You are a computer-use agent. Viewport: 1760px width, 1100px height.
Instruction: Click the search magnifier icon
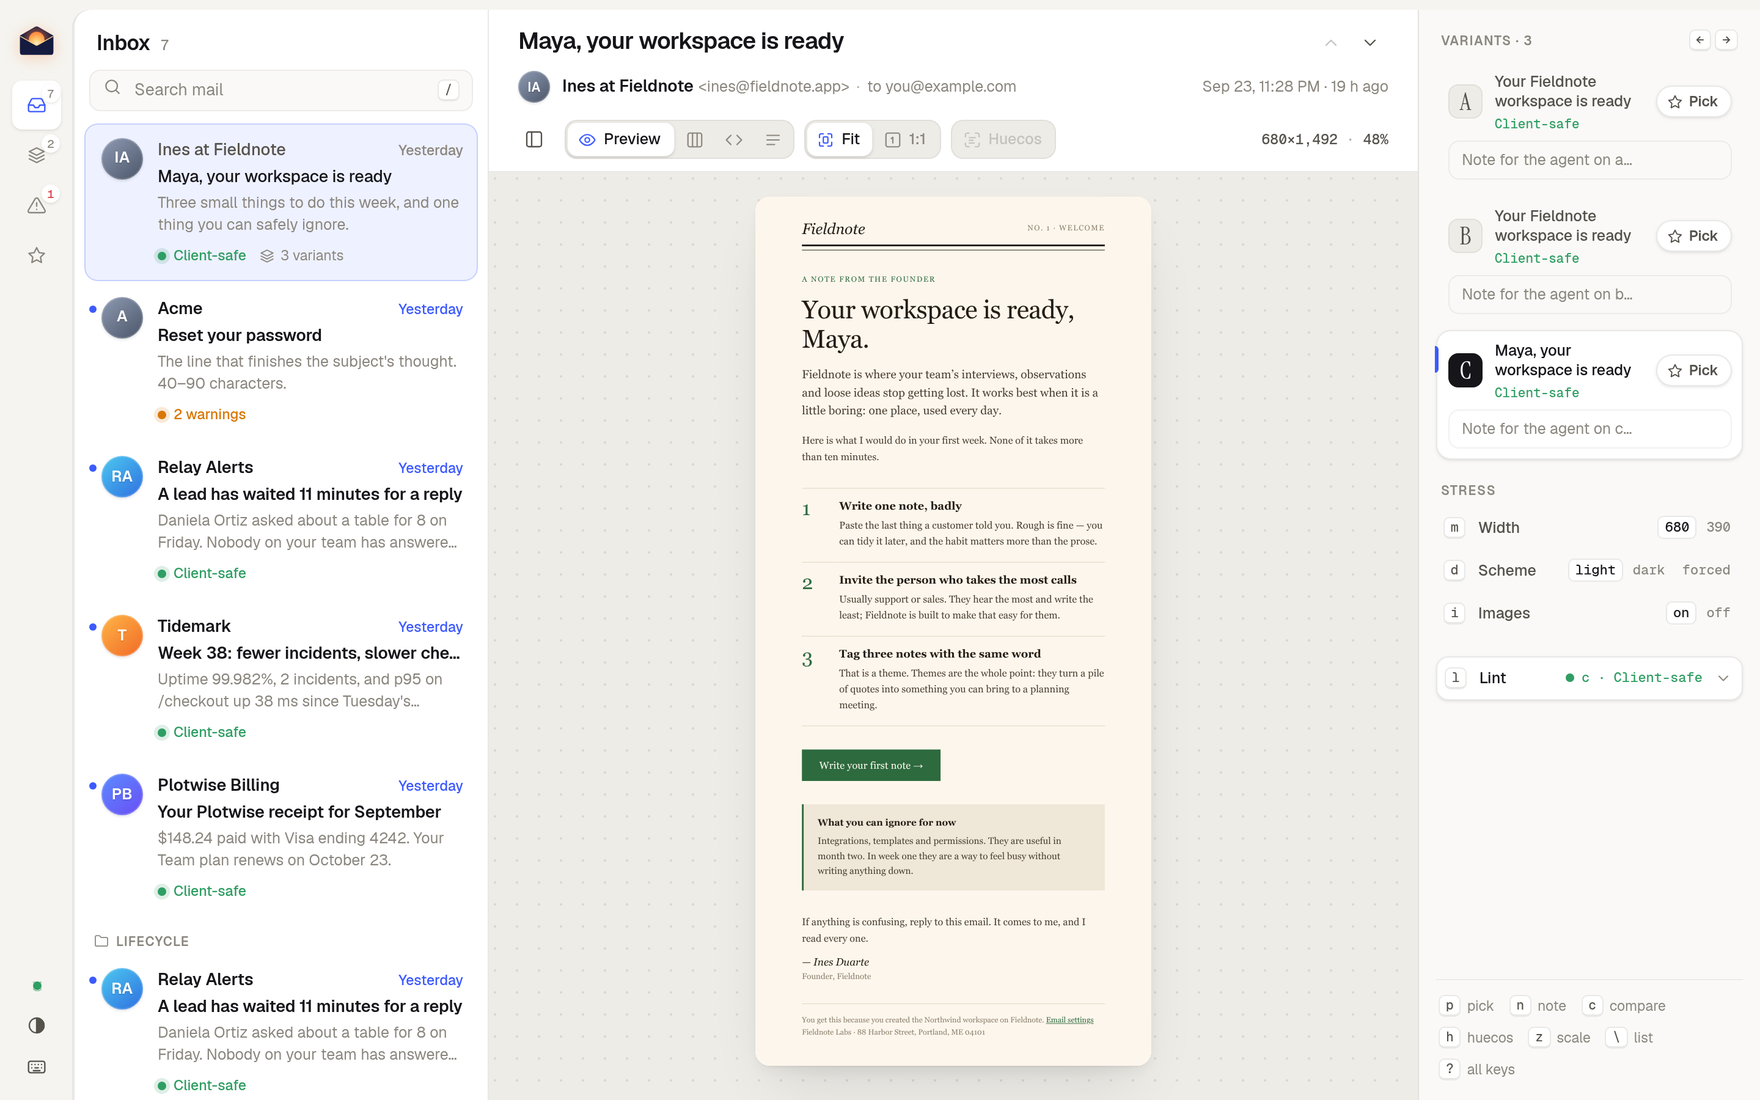(x=113, y=88)
